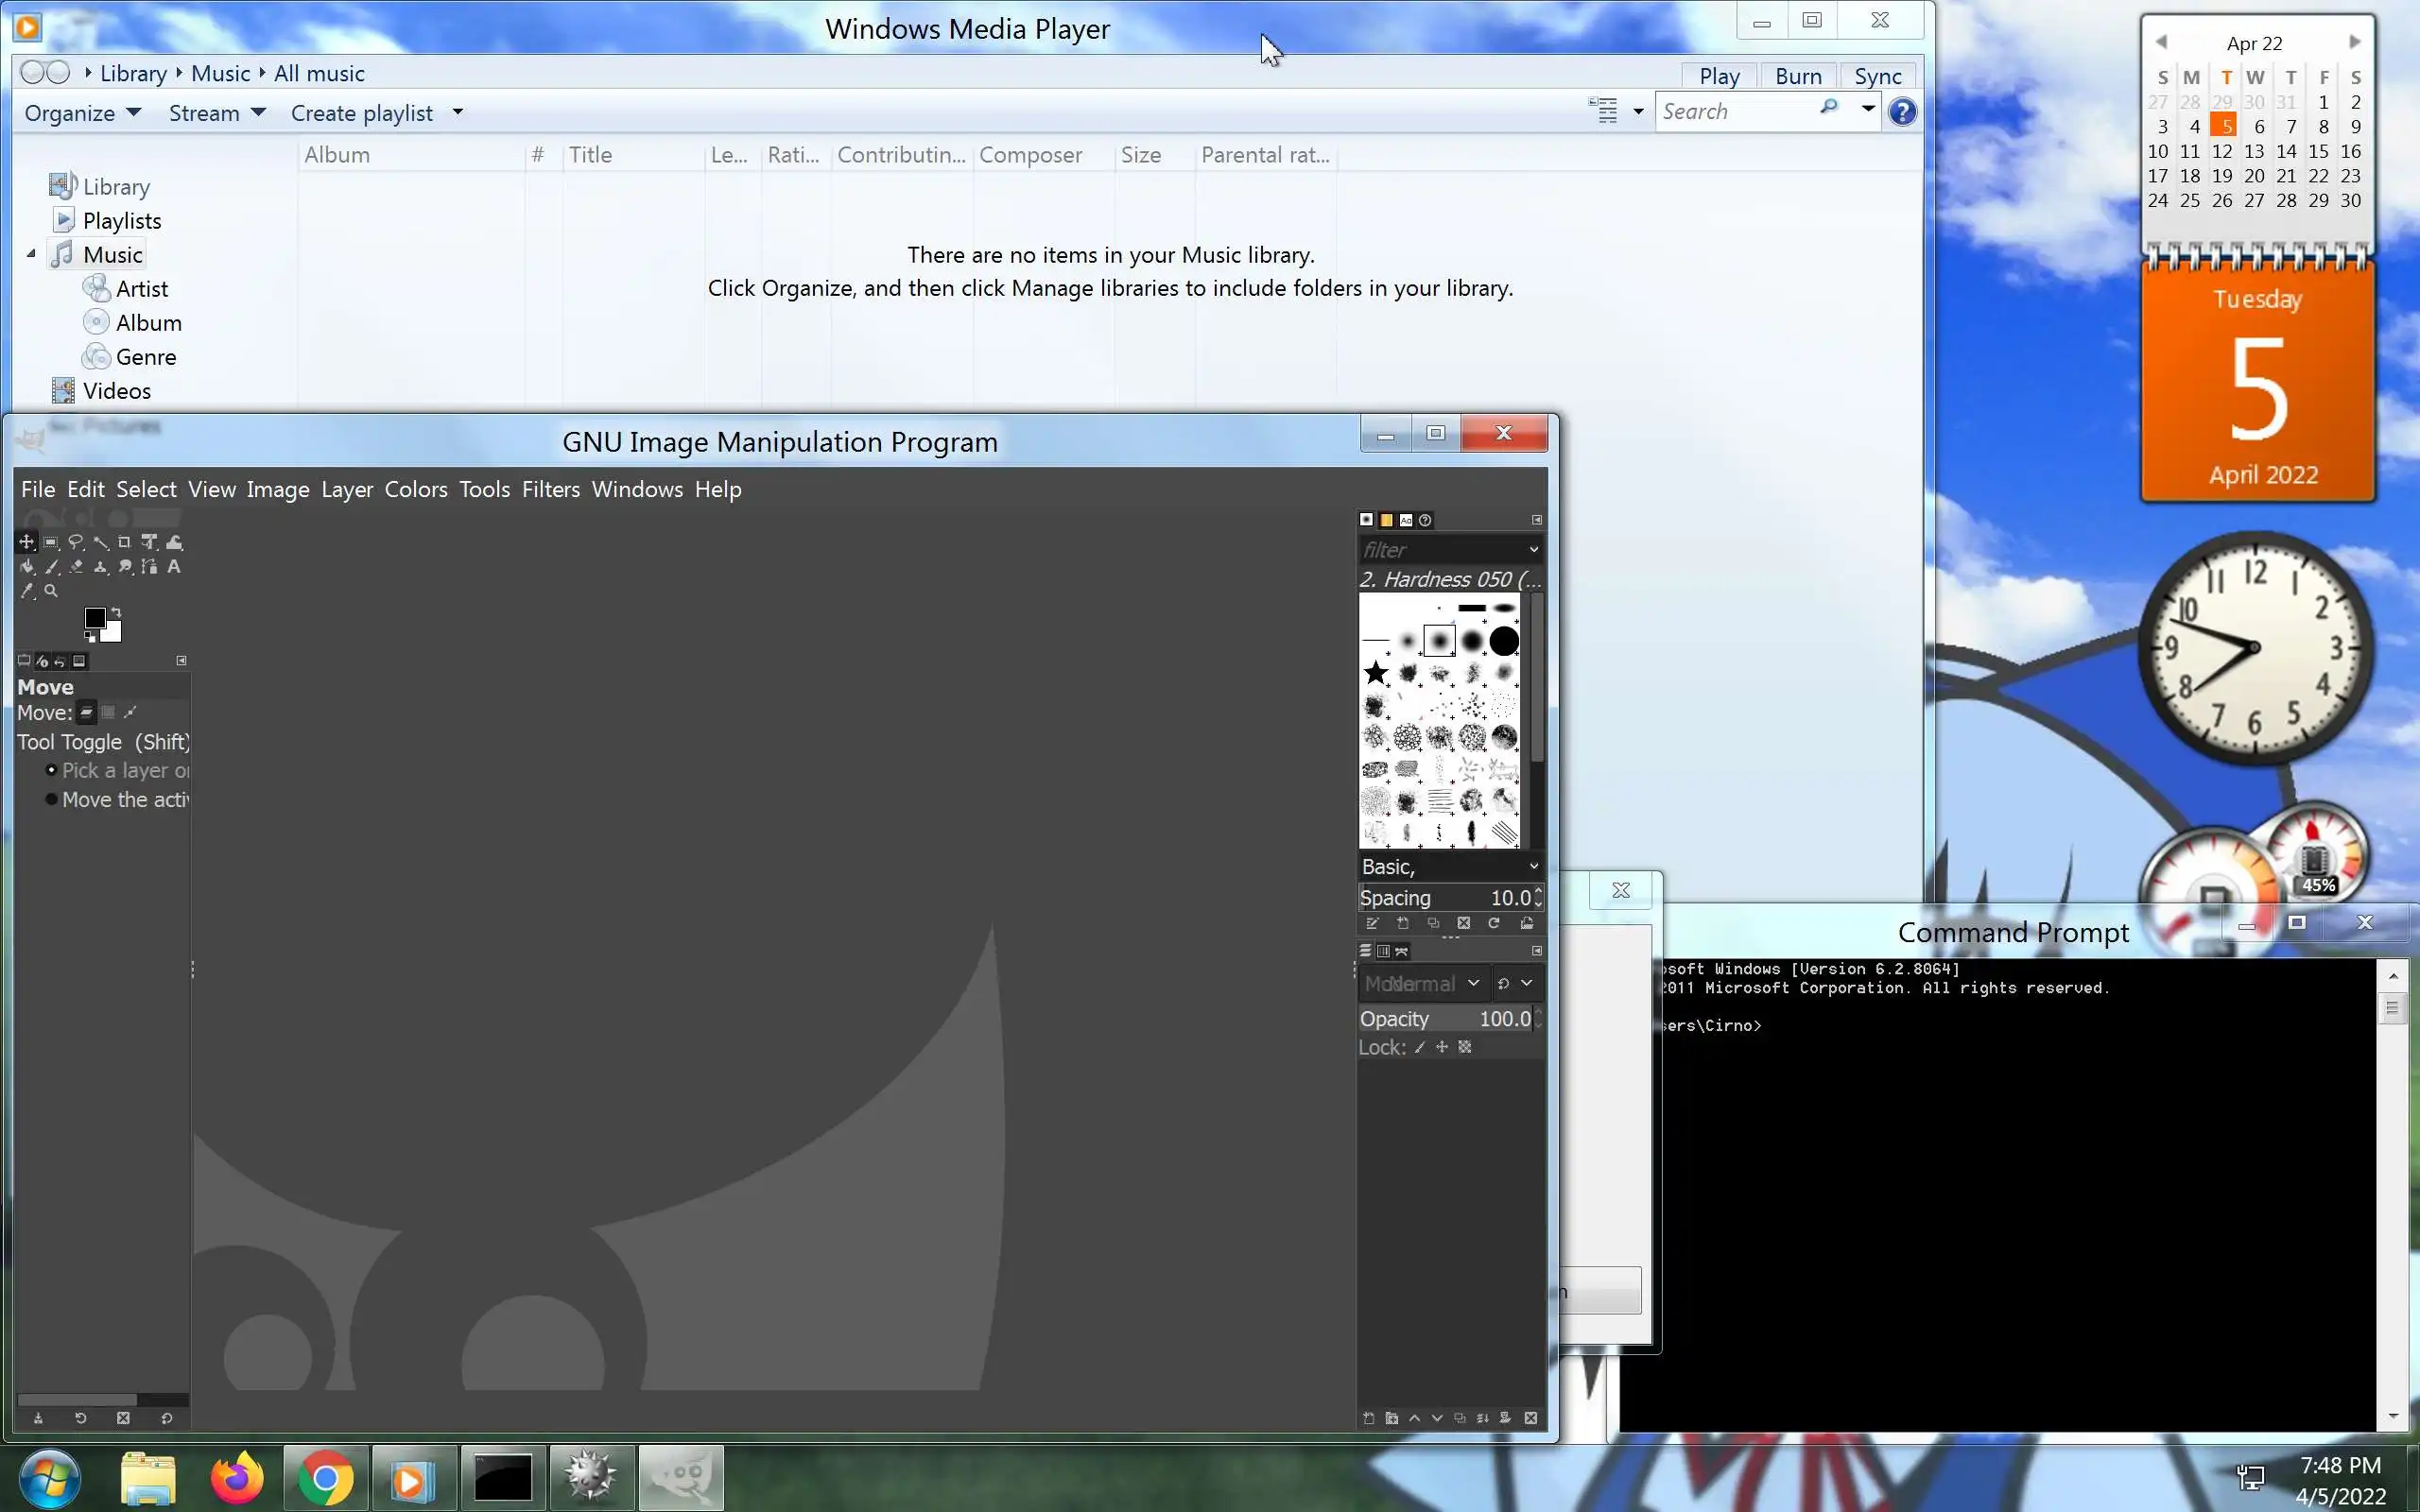
Task: Select the Eraser tool
Action: click(76, 567)
